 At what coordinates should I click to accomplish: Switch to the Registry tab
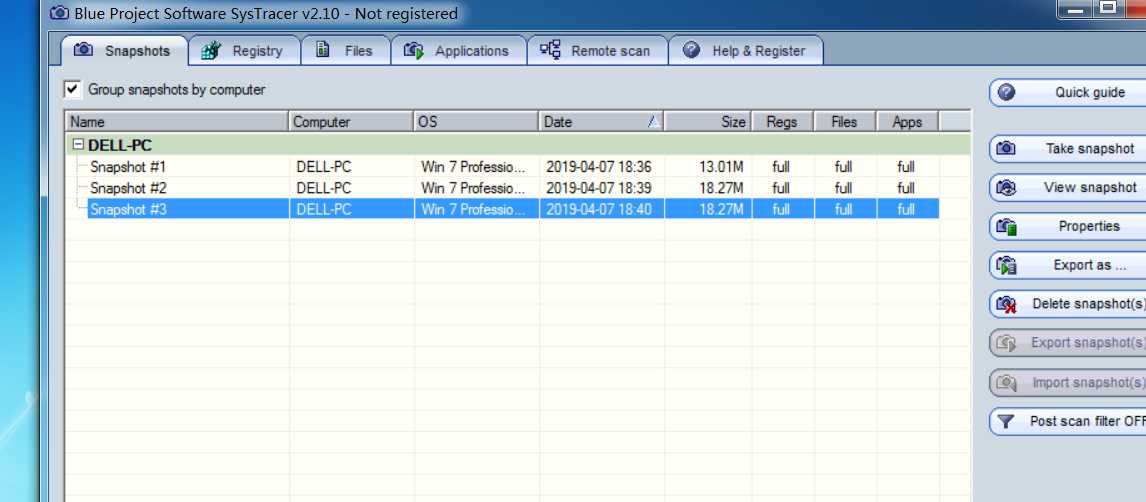point(244,50)
